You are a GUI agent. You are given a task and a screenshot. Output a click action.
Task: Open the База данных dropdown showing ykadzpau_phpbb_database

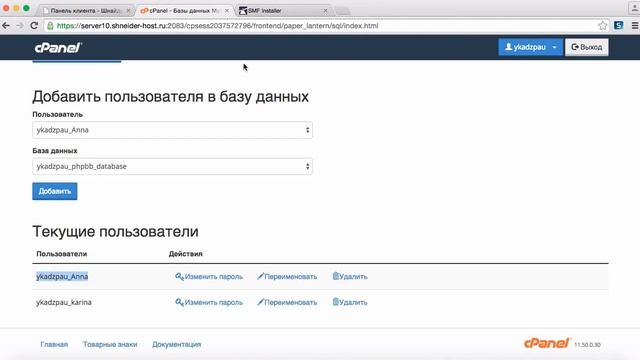[x=172, y=167]
